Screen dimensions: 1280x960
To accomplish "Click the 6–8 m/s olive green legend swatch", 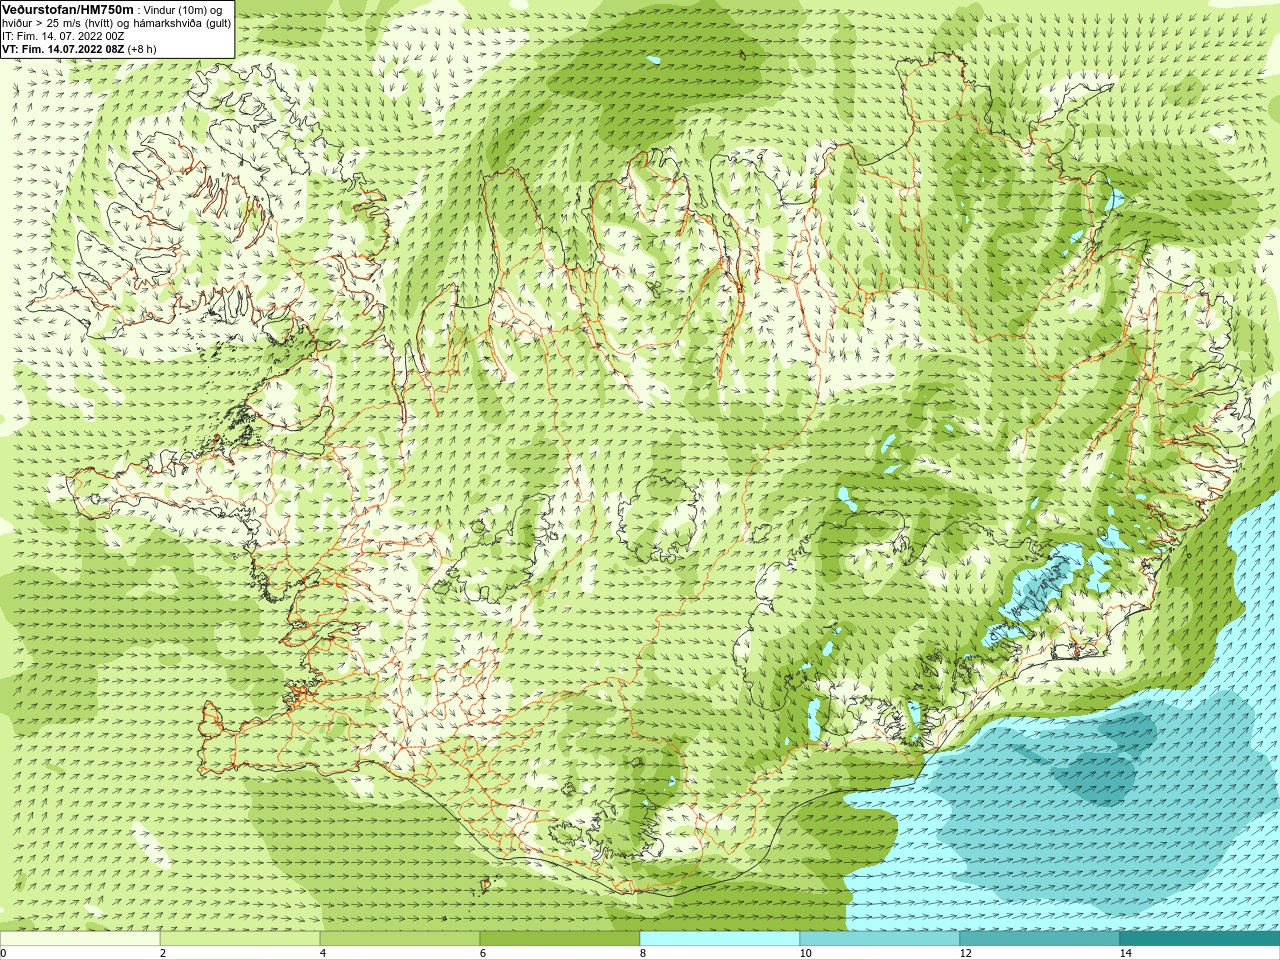I will coord(560,939).
